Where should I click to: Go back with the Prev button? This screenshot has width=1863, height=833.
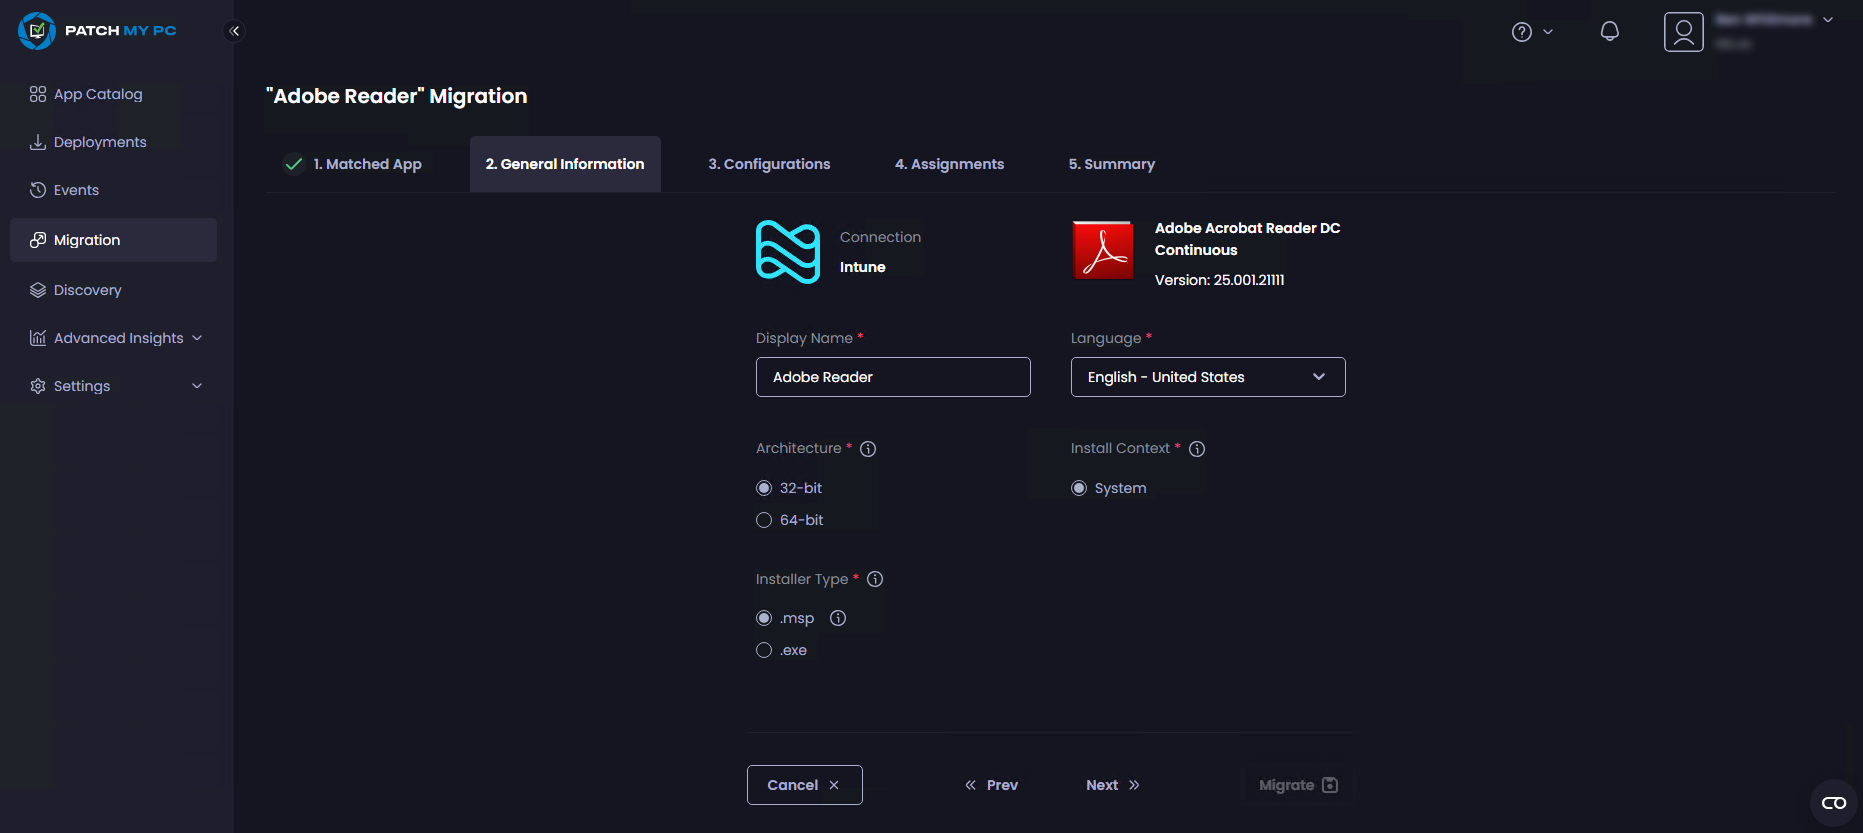[992, 785]
